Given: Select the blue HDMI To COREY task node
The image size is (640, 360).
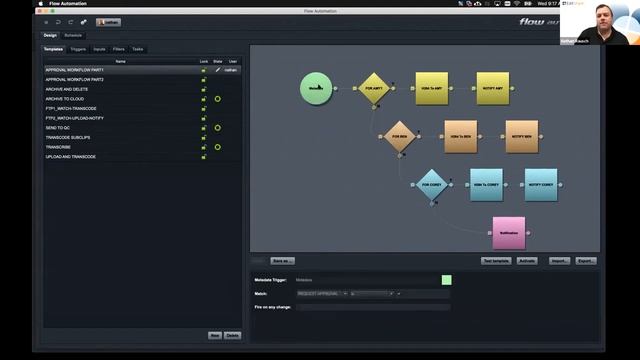Looking at the screenshot, I should click(x=486, y=184).
